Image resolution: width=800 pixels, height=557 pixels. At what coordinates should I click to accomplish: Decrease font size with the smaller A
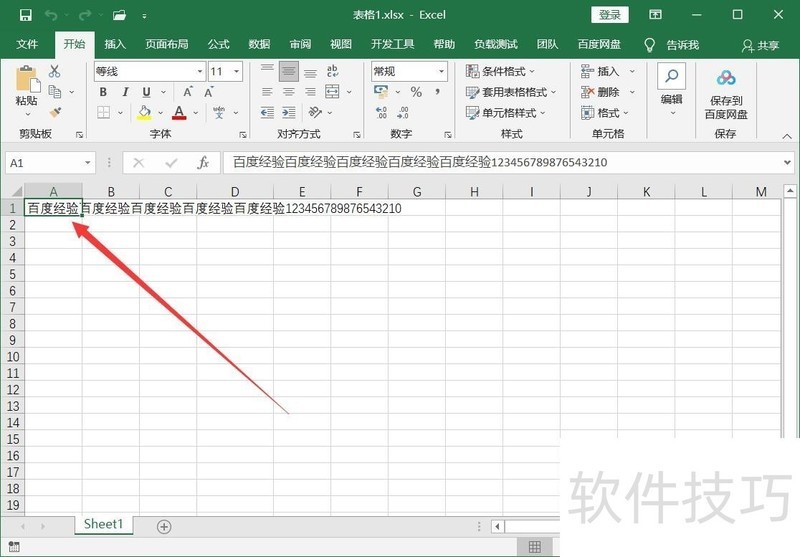[209, 92]
